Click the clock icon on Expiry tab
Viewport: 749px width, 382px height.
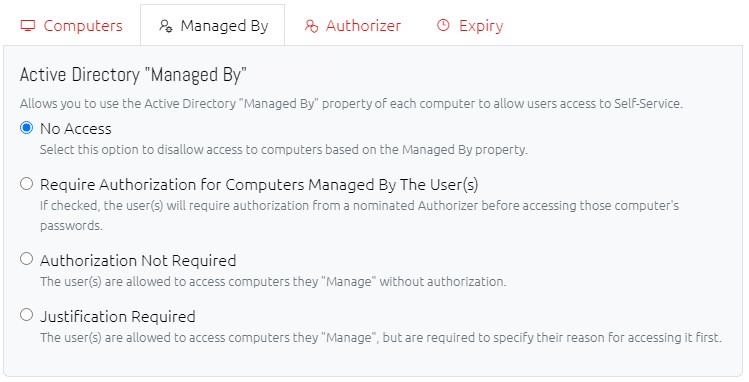click(x=443, y=25)
